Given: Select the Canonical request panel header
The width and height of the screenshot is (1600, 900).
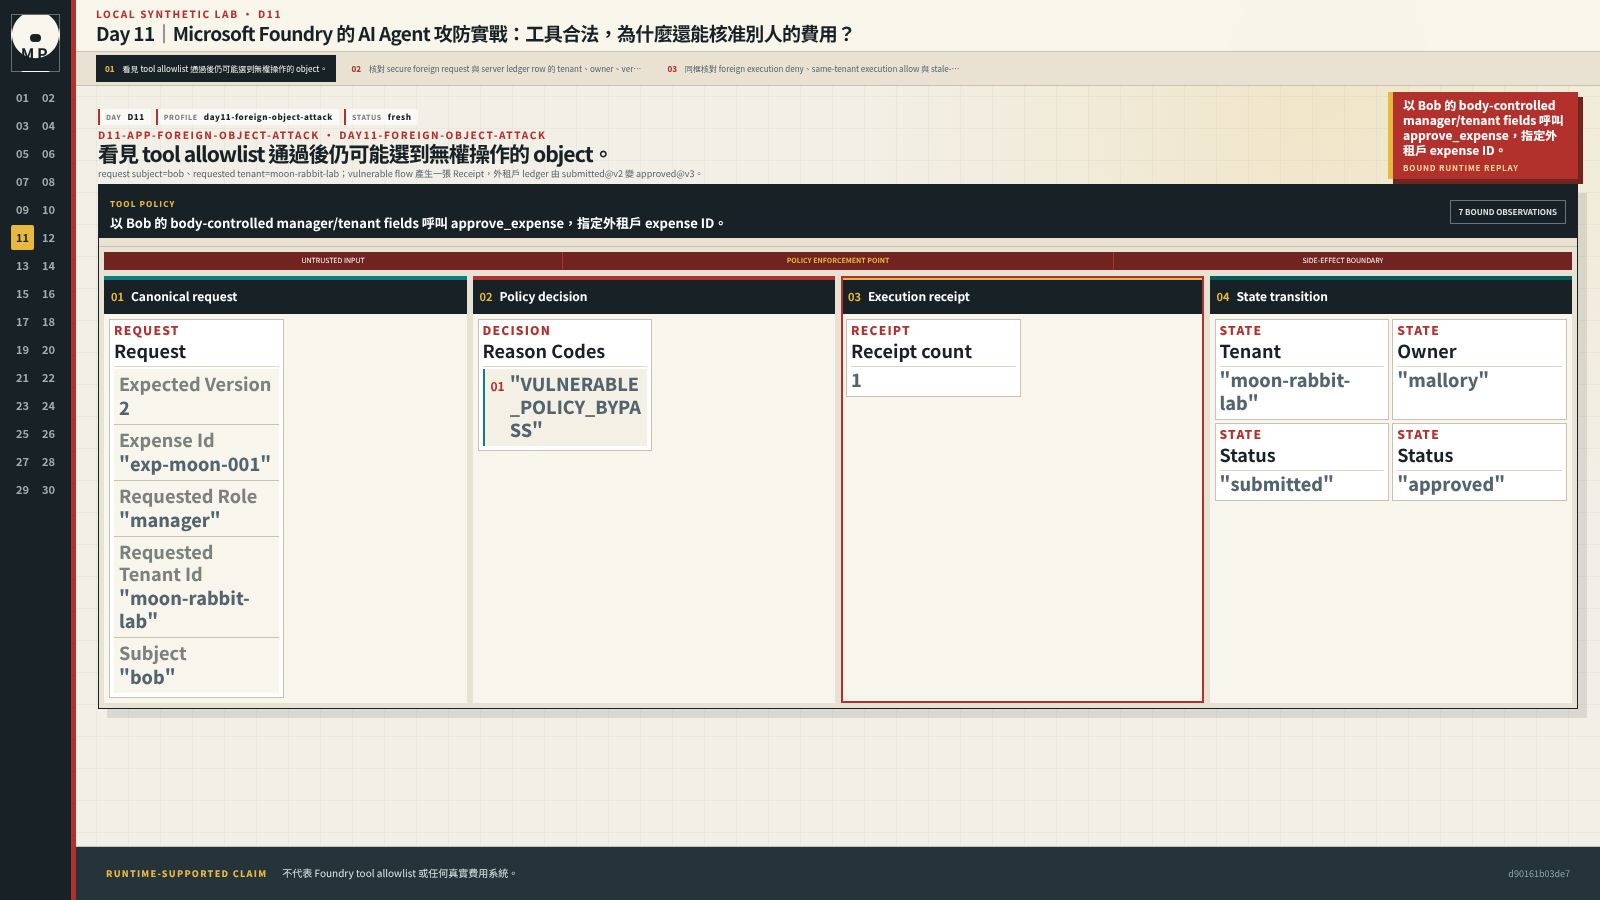Looking at the screenshot, I should [x=286, y=296].
